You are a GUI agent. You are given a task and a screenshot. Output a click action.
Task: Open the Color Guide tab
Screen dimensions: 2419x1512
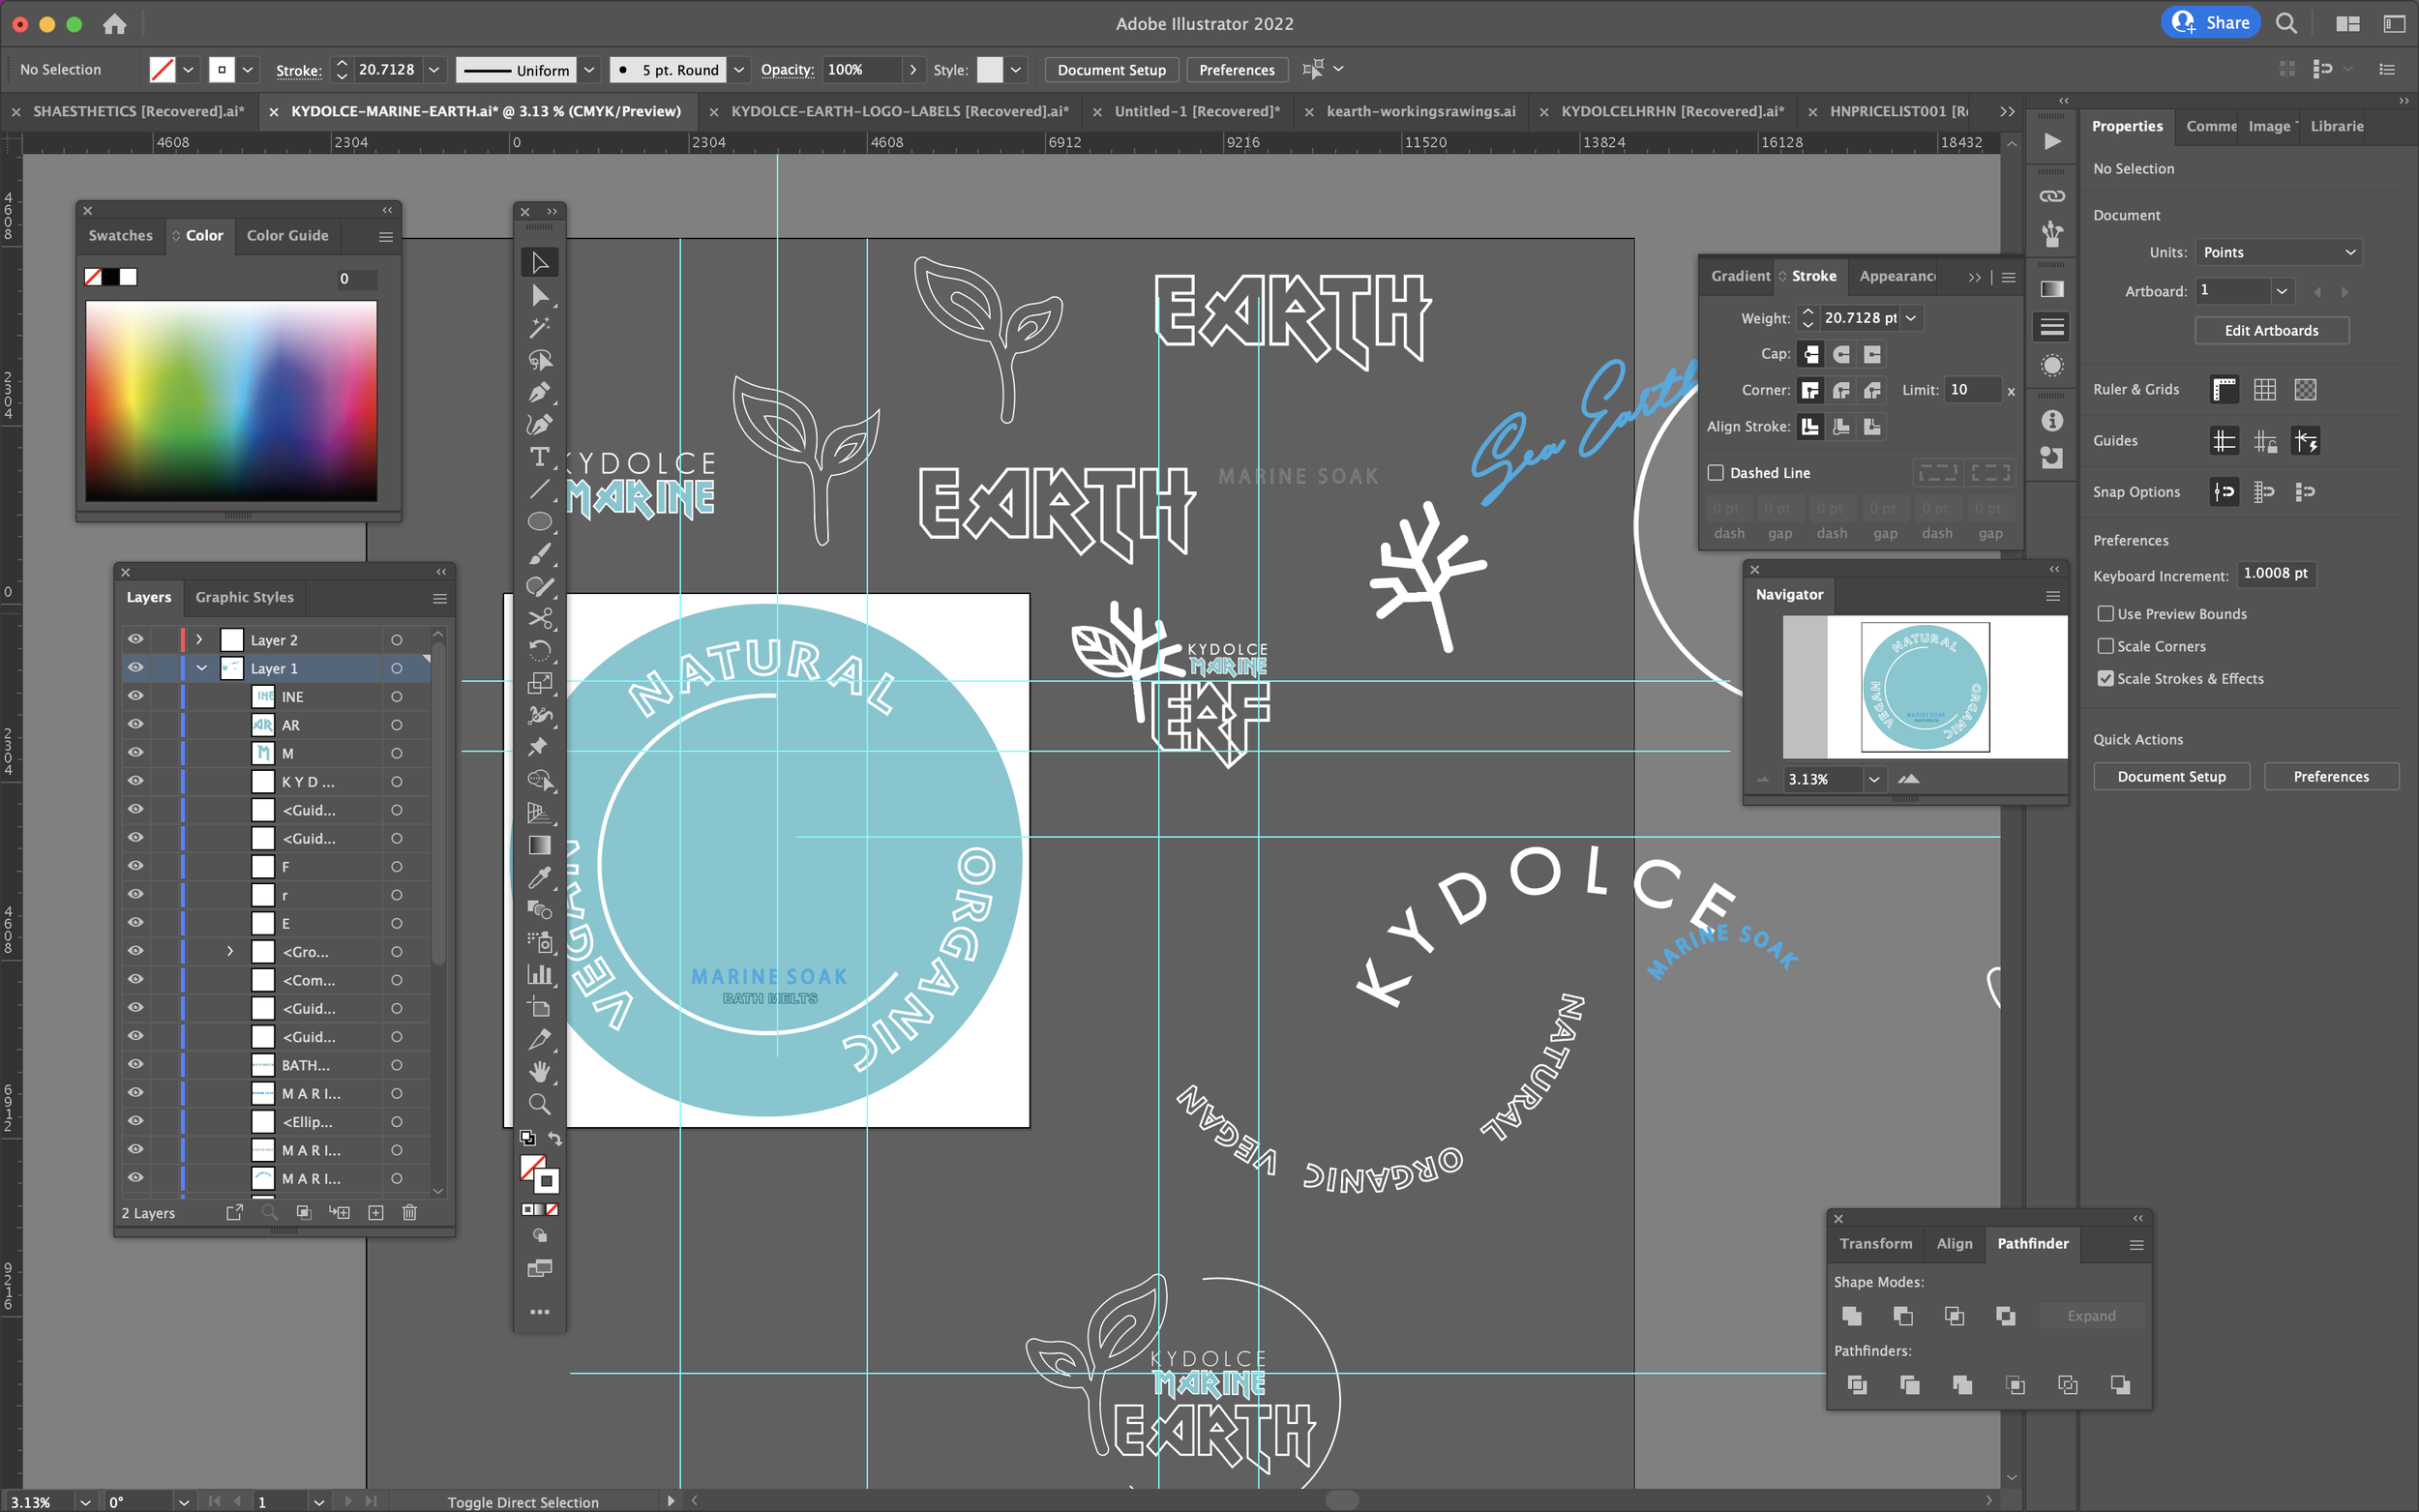(x=288, y=236)
